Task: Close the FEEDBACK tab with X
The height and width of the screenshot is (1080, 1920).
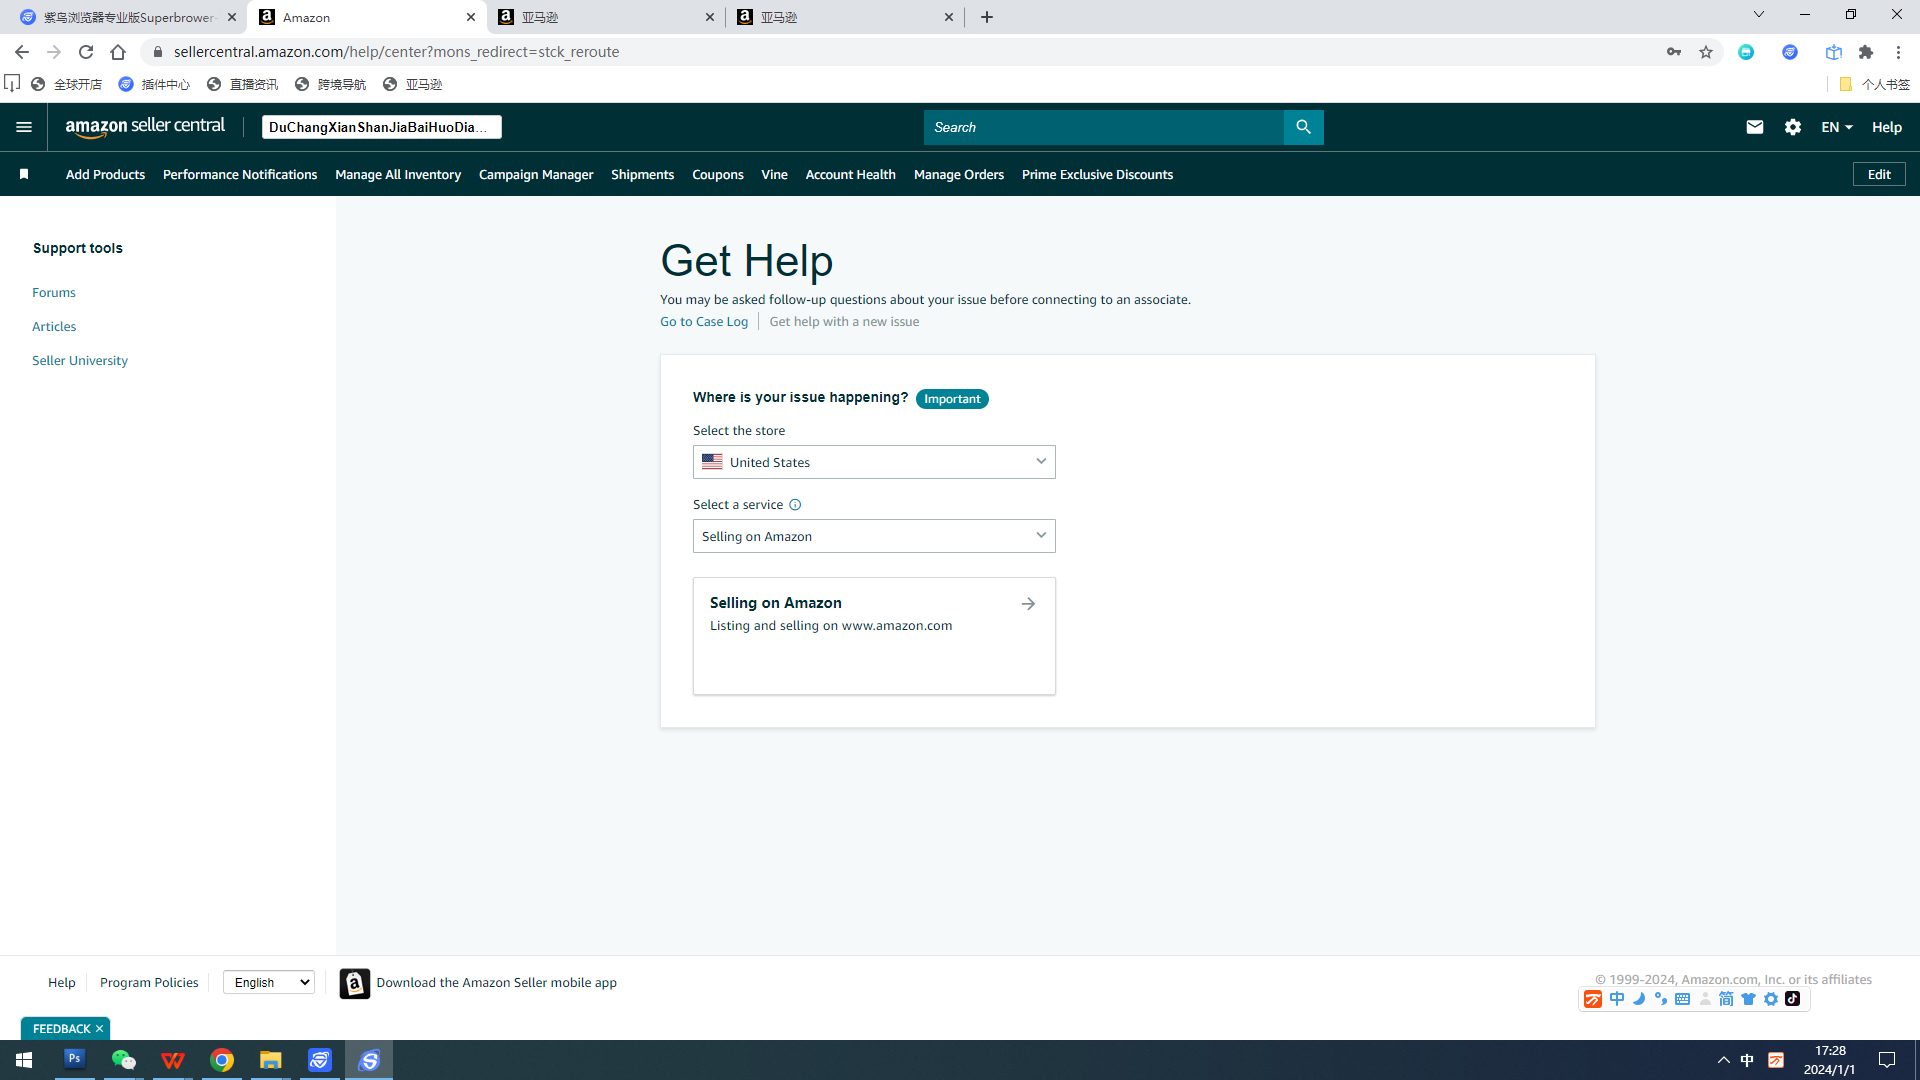Action: [x=99, y=1028]
